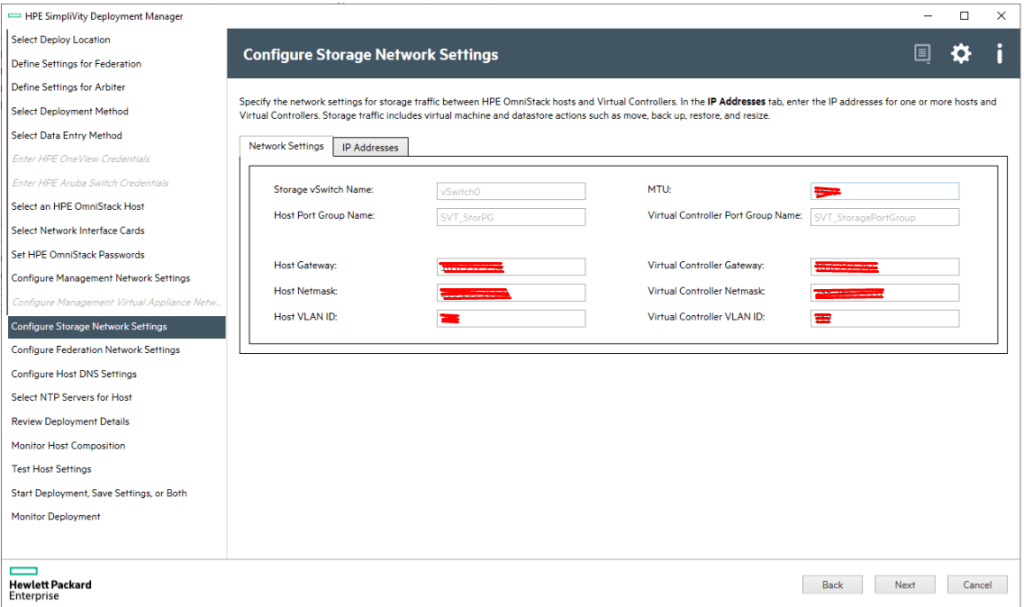Select the Network Settings tab
The width and height of the screenshot is (1024, 607).
(286, 146)
